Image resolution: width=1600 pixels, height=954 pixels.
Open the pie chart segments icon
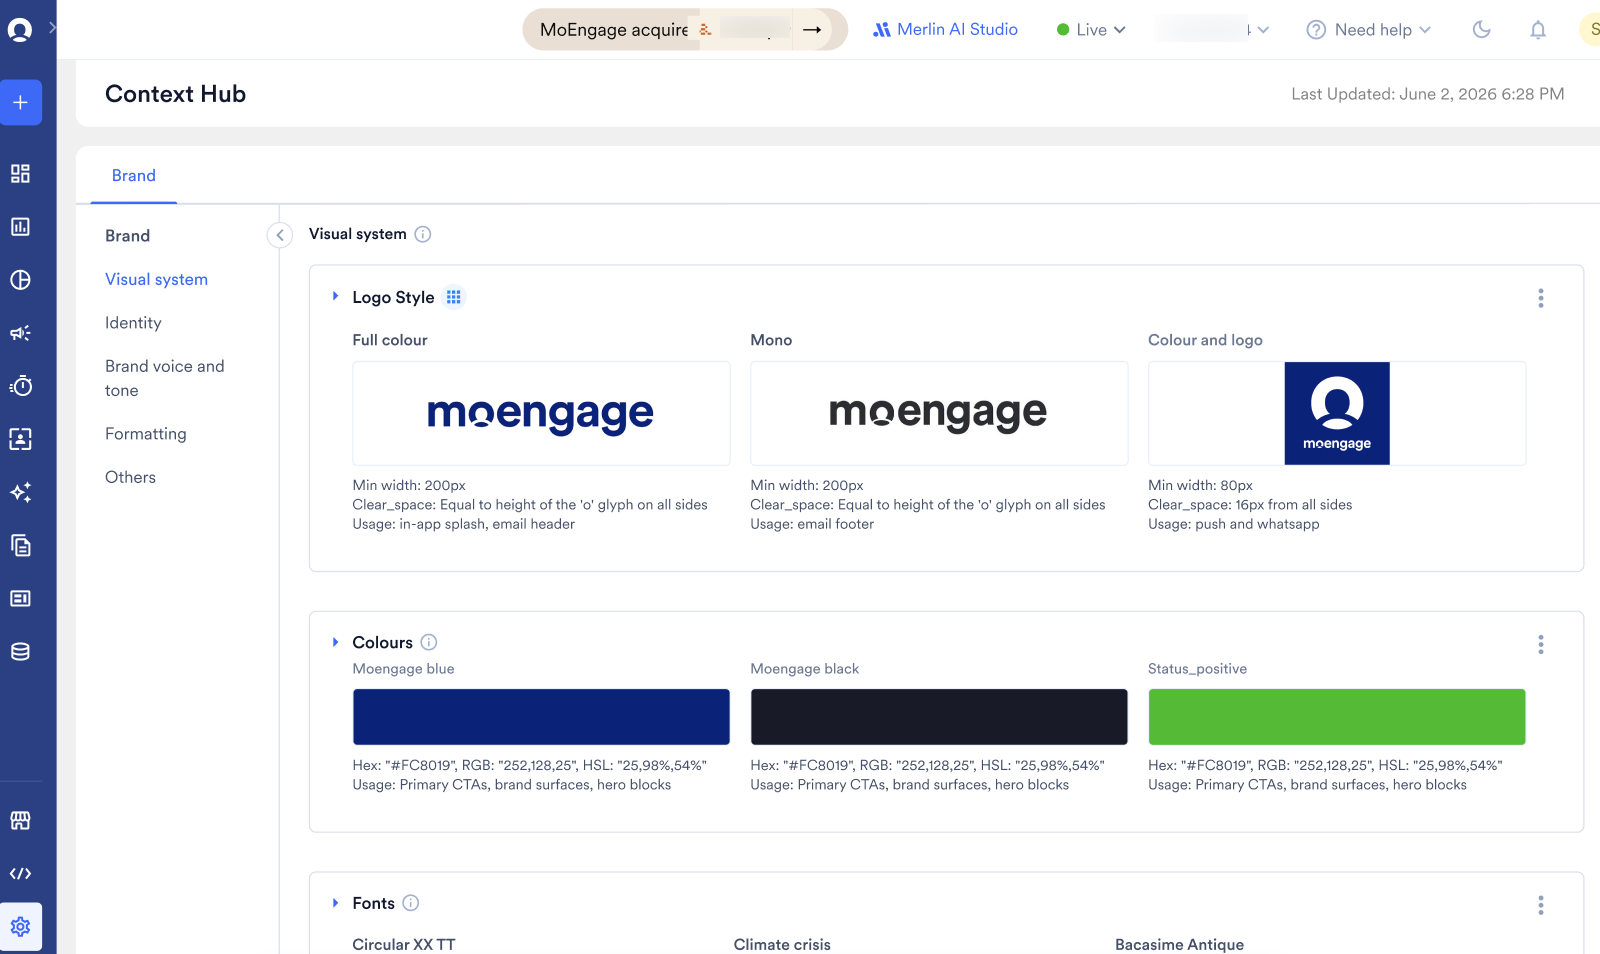coord(20,280)
